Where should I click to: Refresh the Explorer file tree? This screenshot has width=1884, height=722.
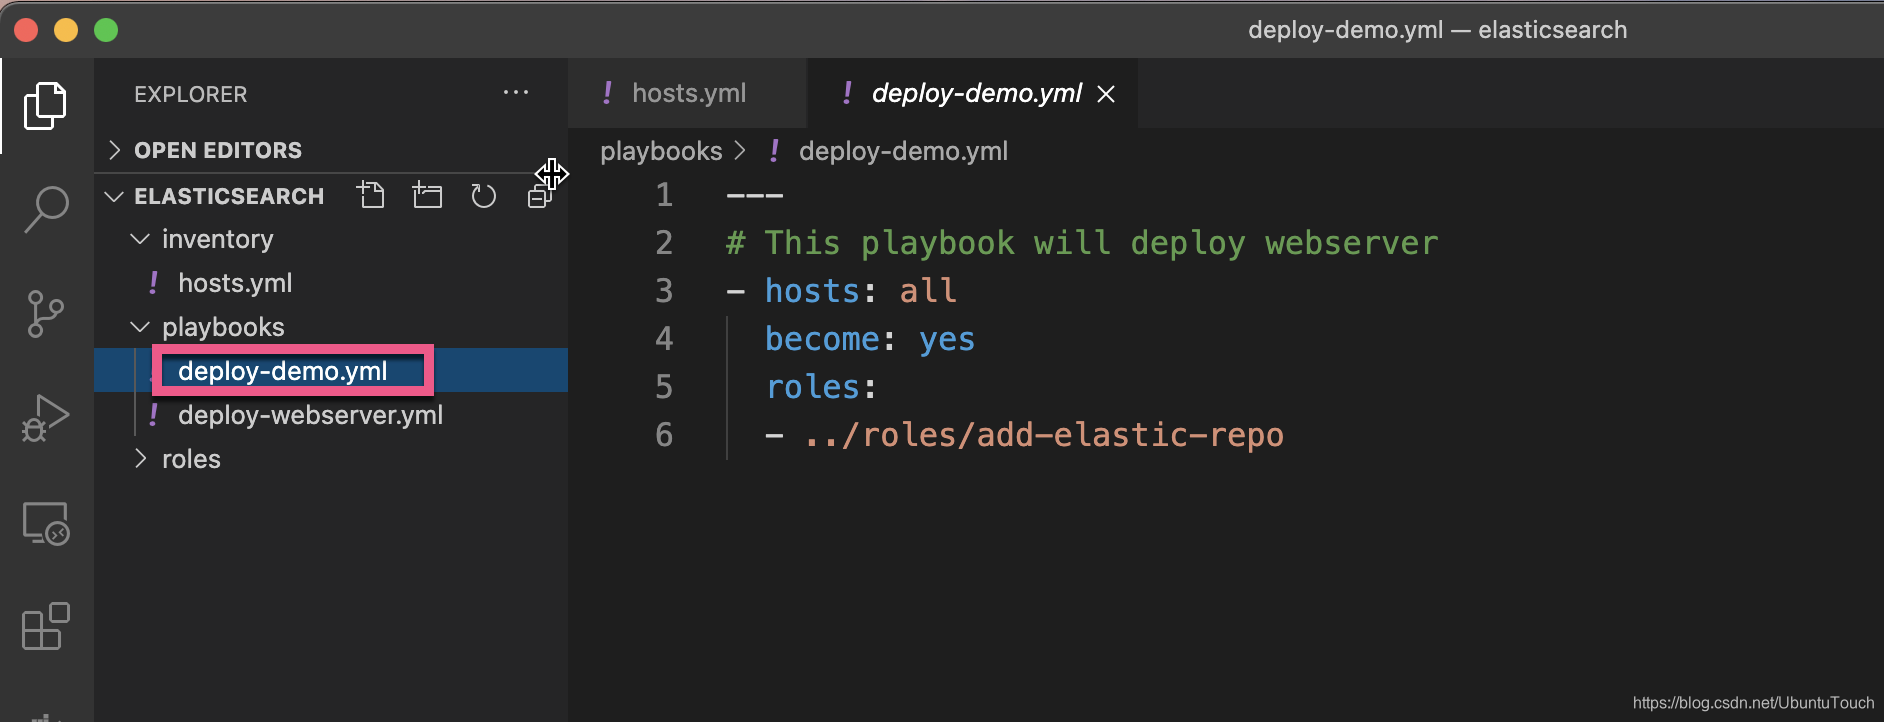coord(483,195)
